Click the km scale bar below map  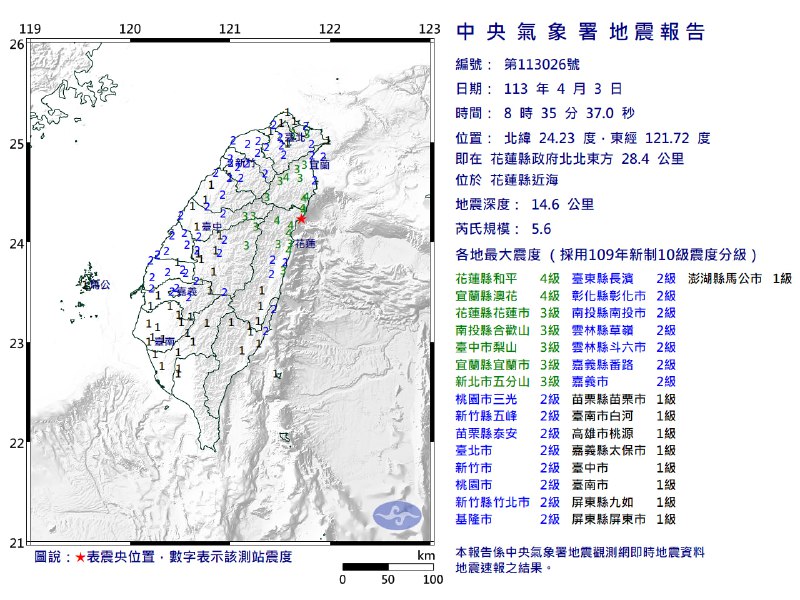coord(388,567)
